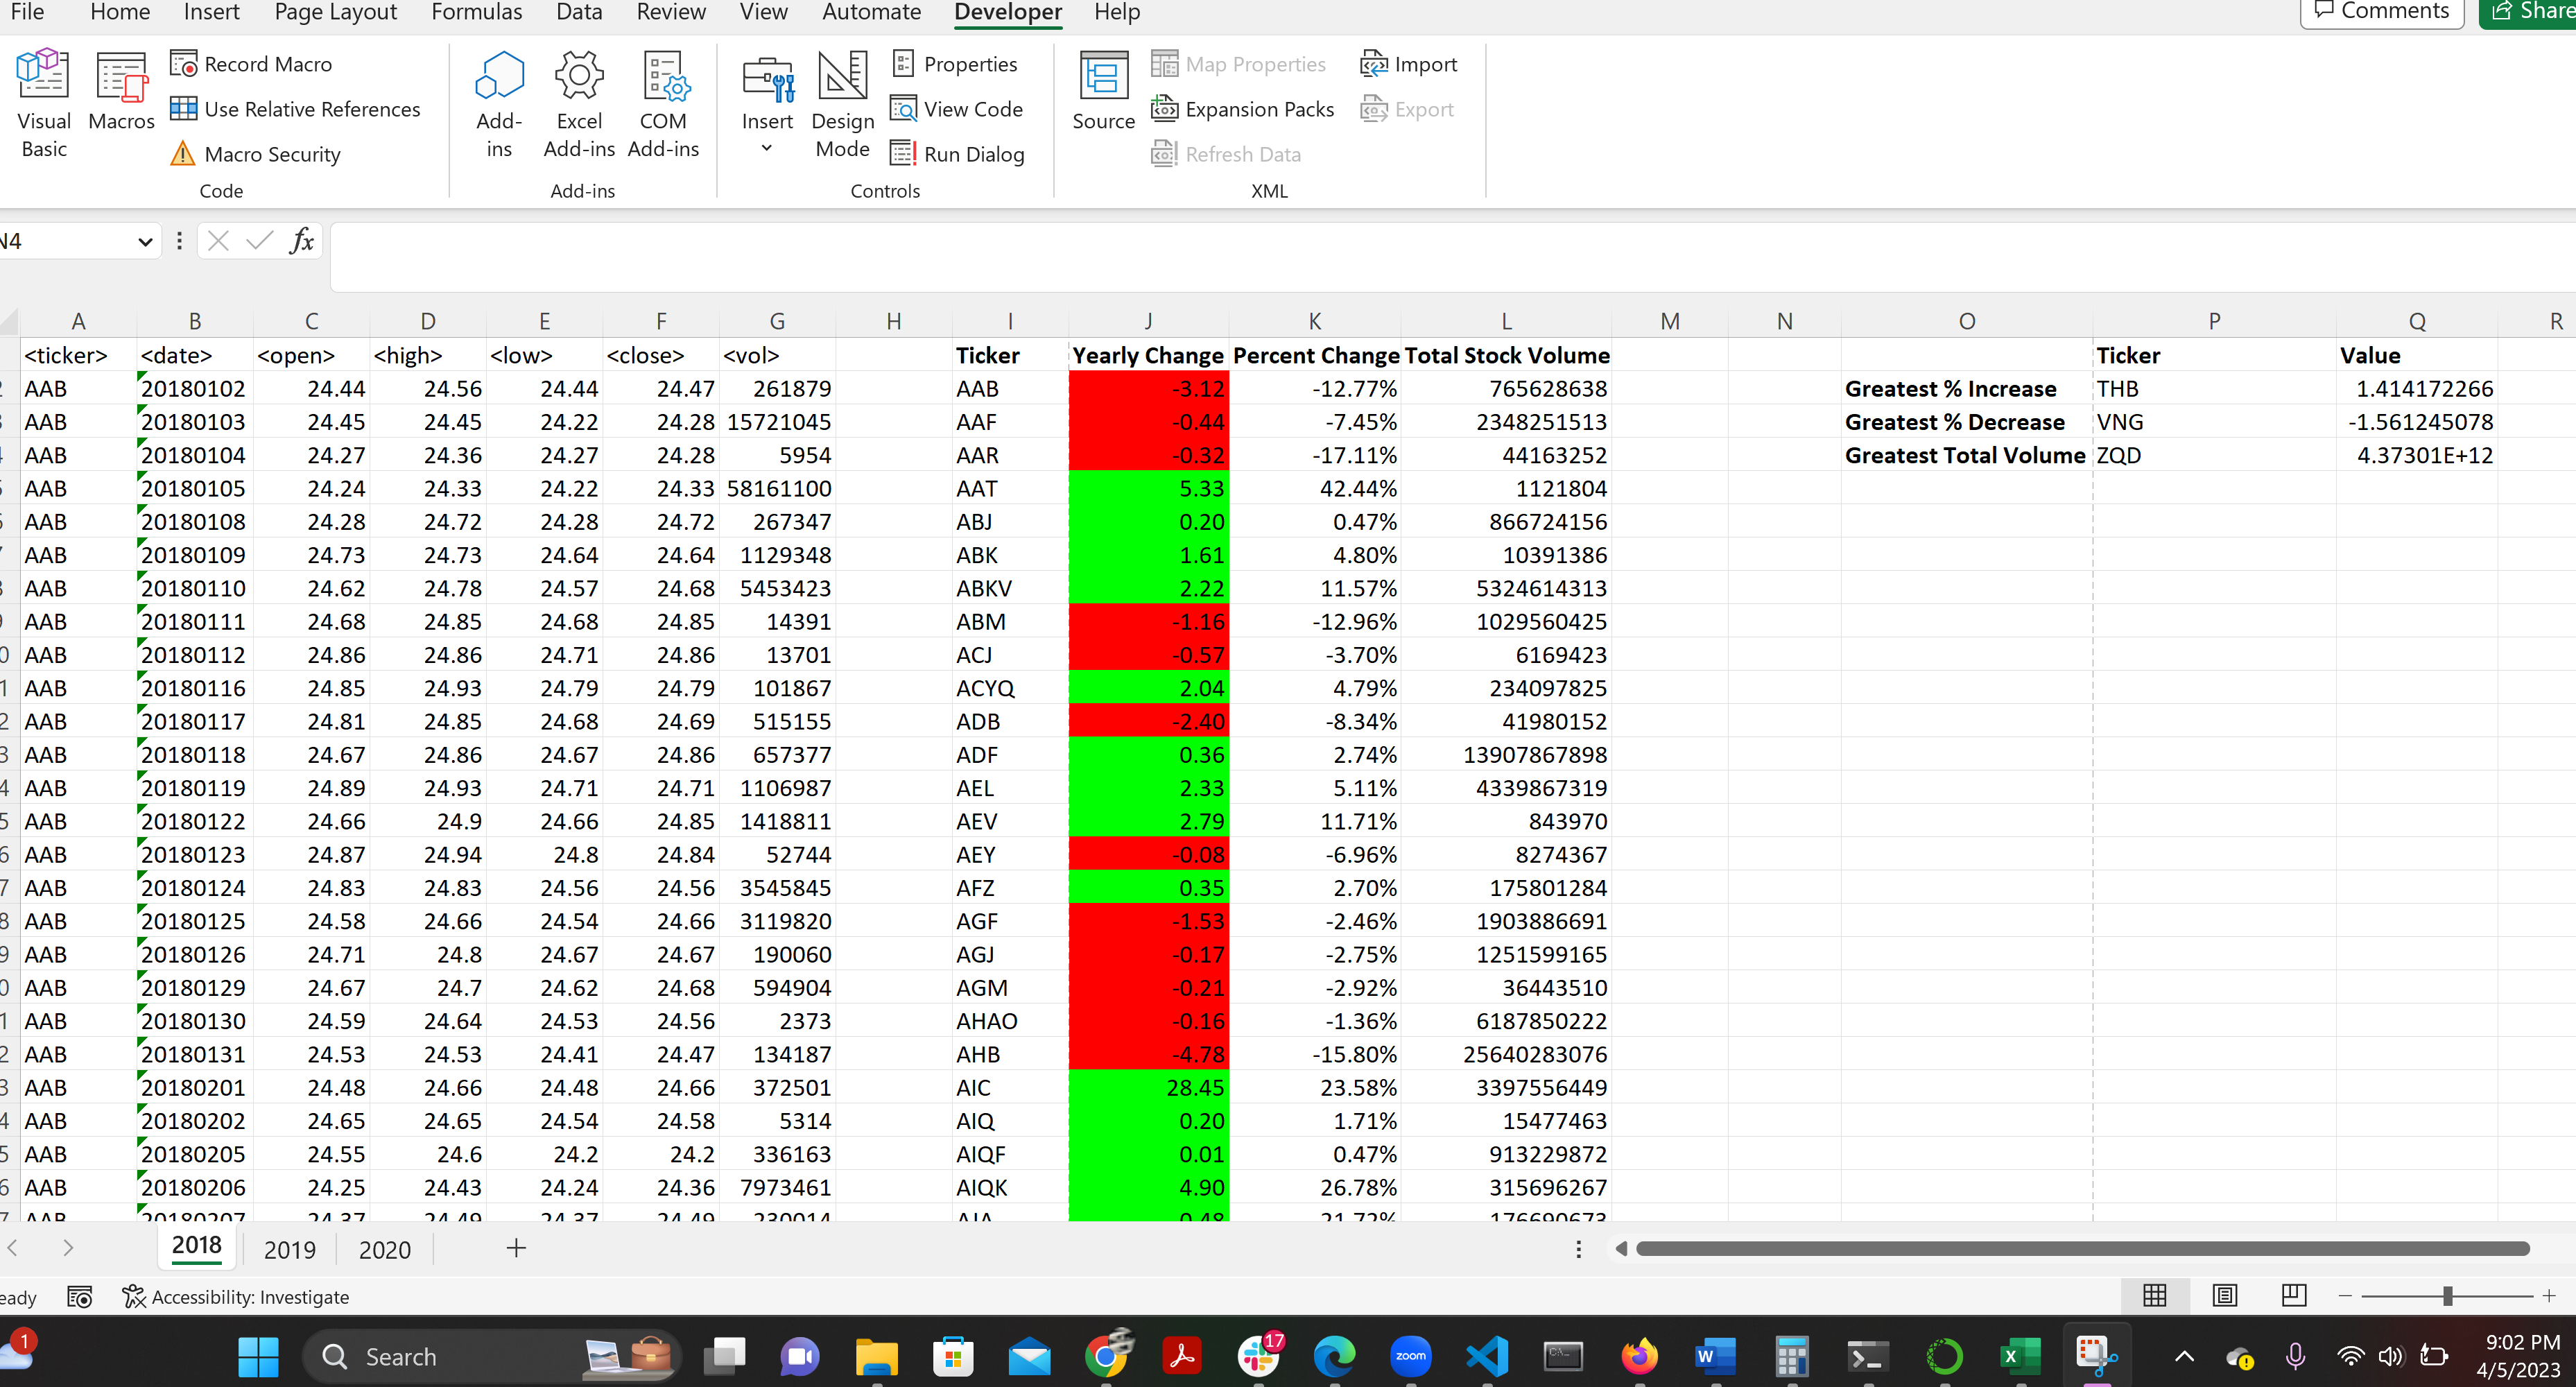Toggle Use Relative References

(296, 108)
